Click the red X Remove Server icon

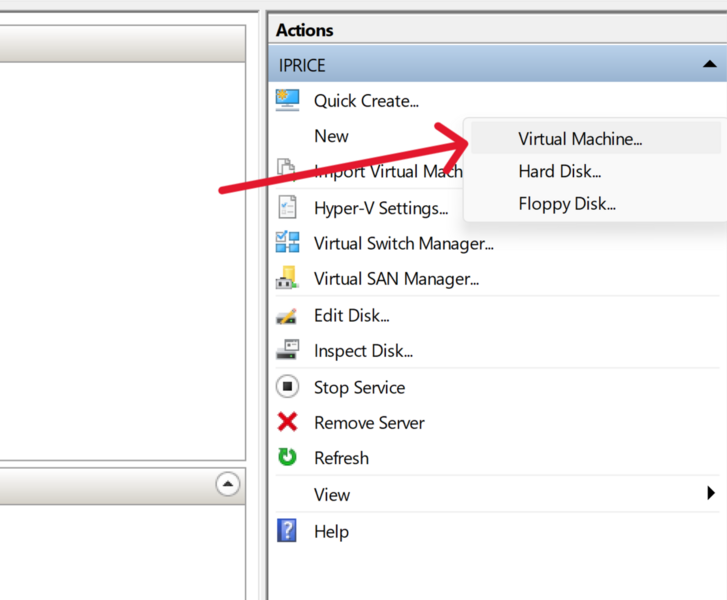click(x=287, y=422)
